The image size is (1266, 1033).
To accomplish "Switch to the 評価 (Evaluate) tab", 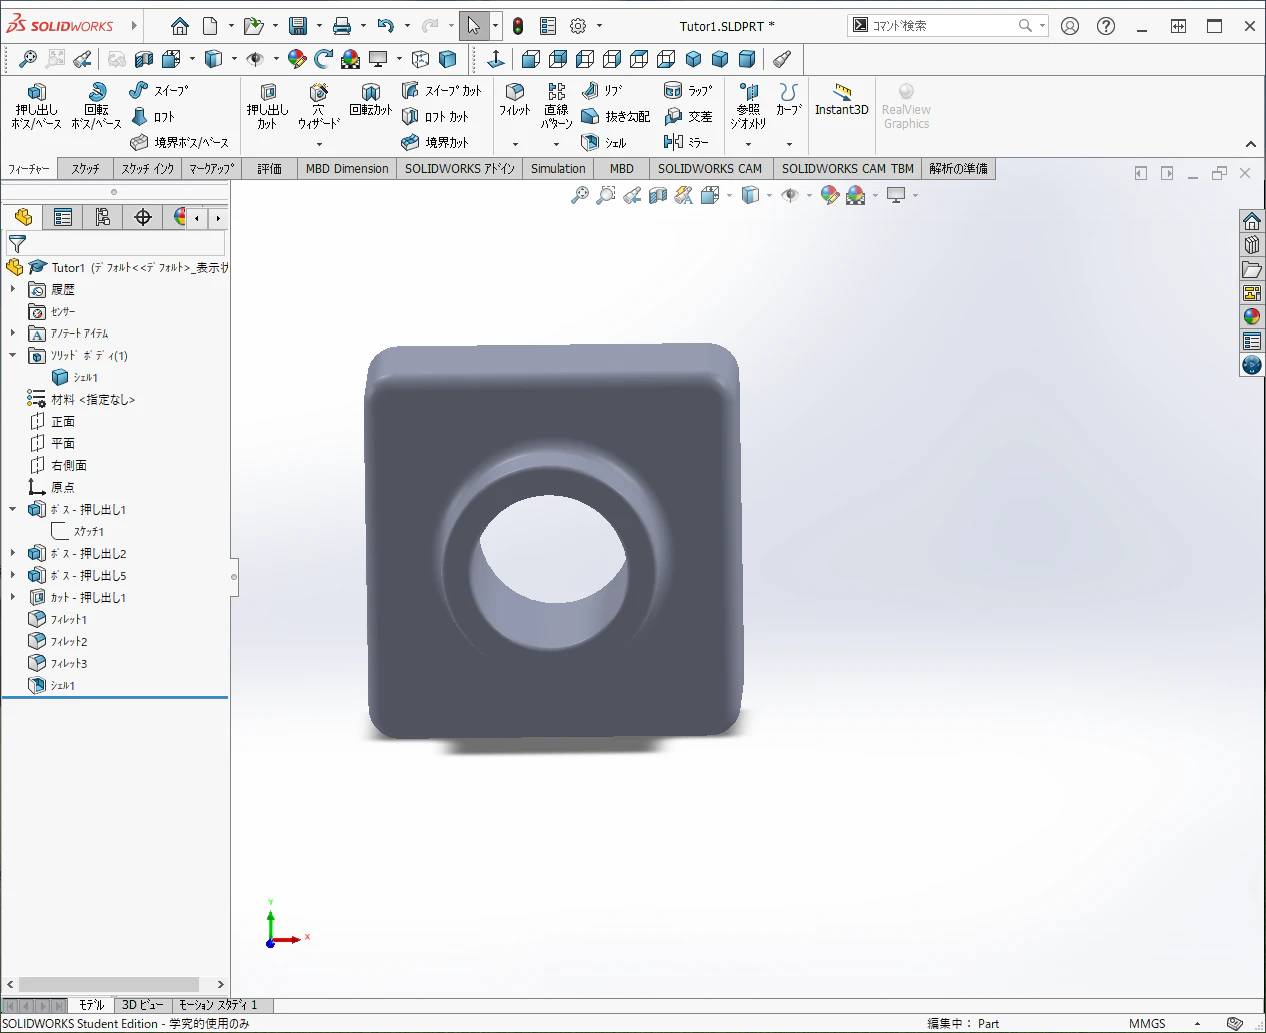I will 270,168.
